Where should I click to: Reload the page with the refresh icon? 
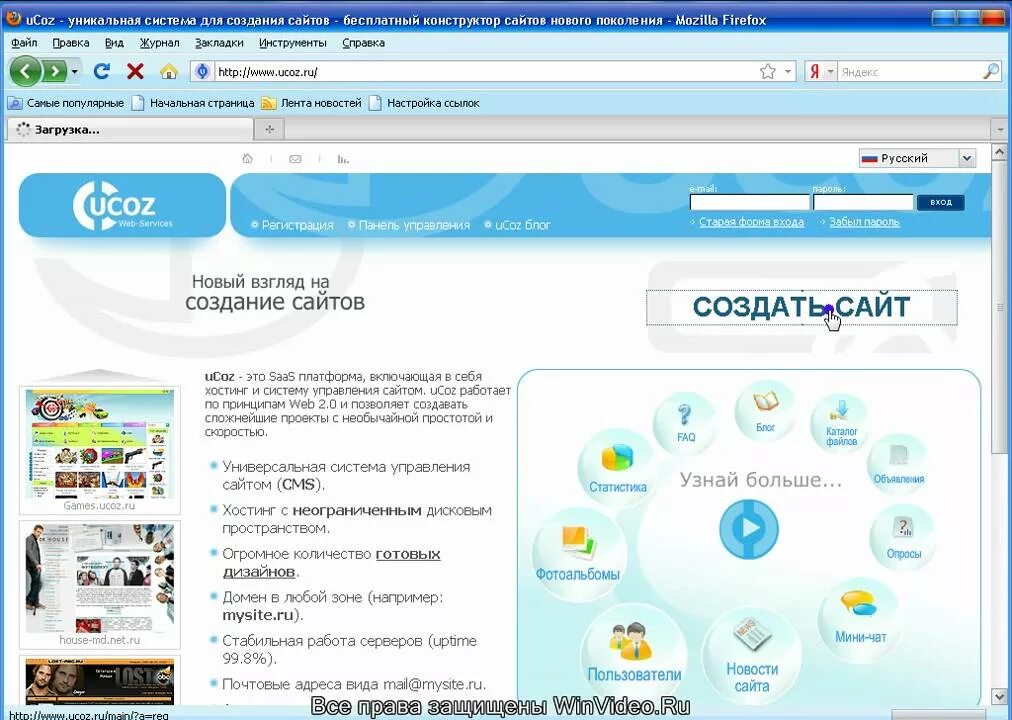tap(102, 72)
